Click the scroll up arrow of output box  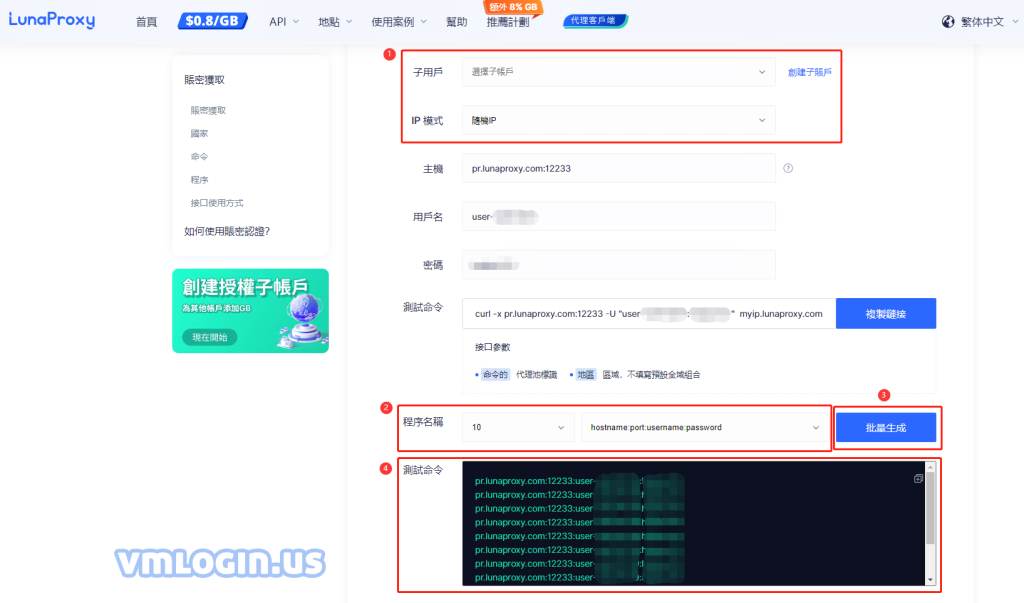[930, 467]
